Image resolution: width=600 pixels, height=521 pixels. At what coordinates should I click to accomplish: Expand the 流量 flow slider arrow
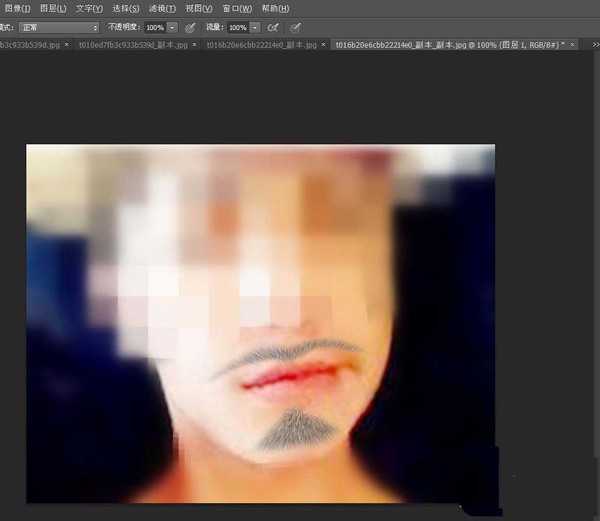pos(254,27)
